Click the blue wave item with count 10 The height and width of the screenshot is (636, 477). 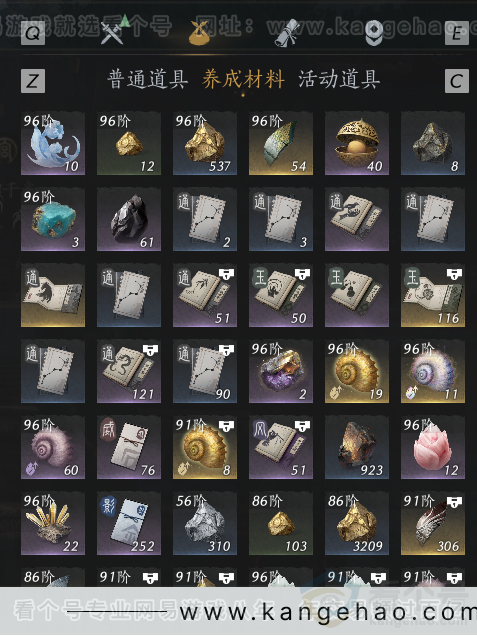tap(53, 144)
